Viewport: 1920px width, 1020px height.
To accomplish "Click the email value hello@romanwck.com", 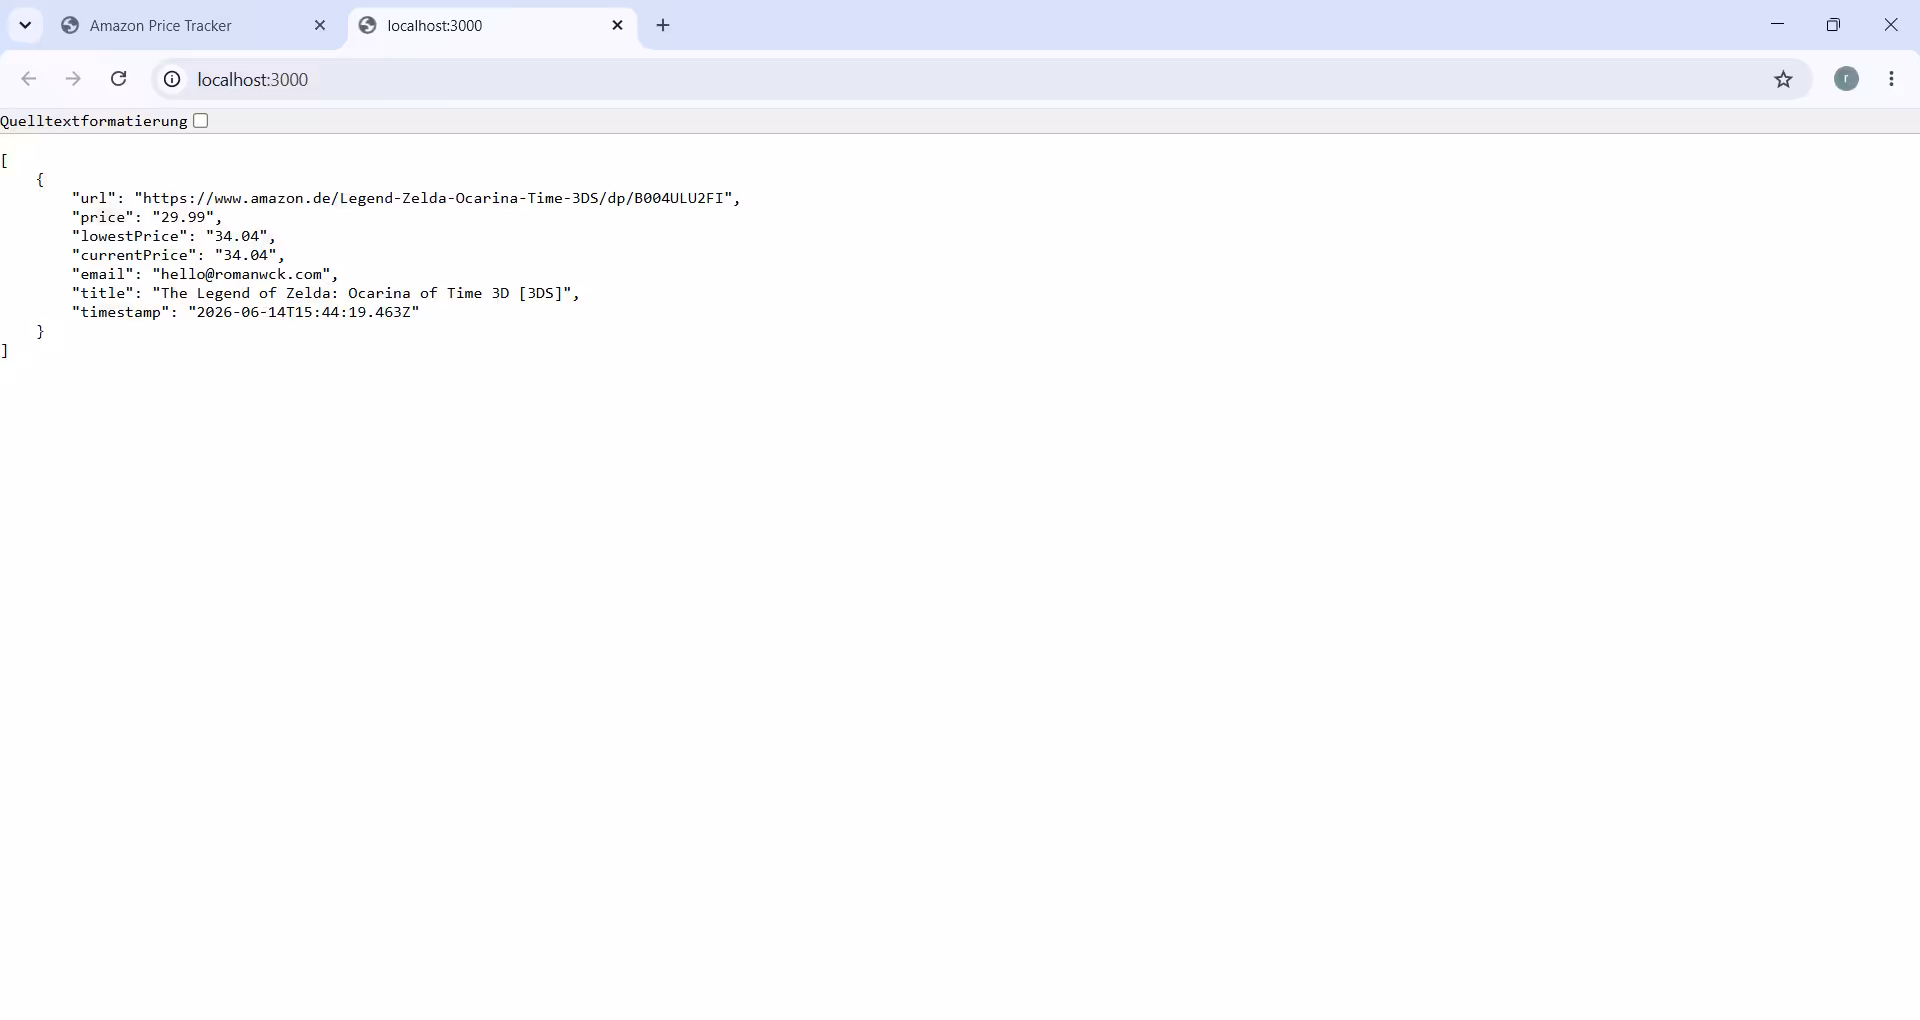I will point(241,274).
